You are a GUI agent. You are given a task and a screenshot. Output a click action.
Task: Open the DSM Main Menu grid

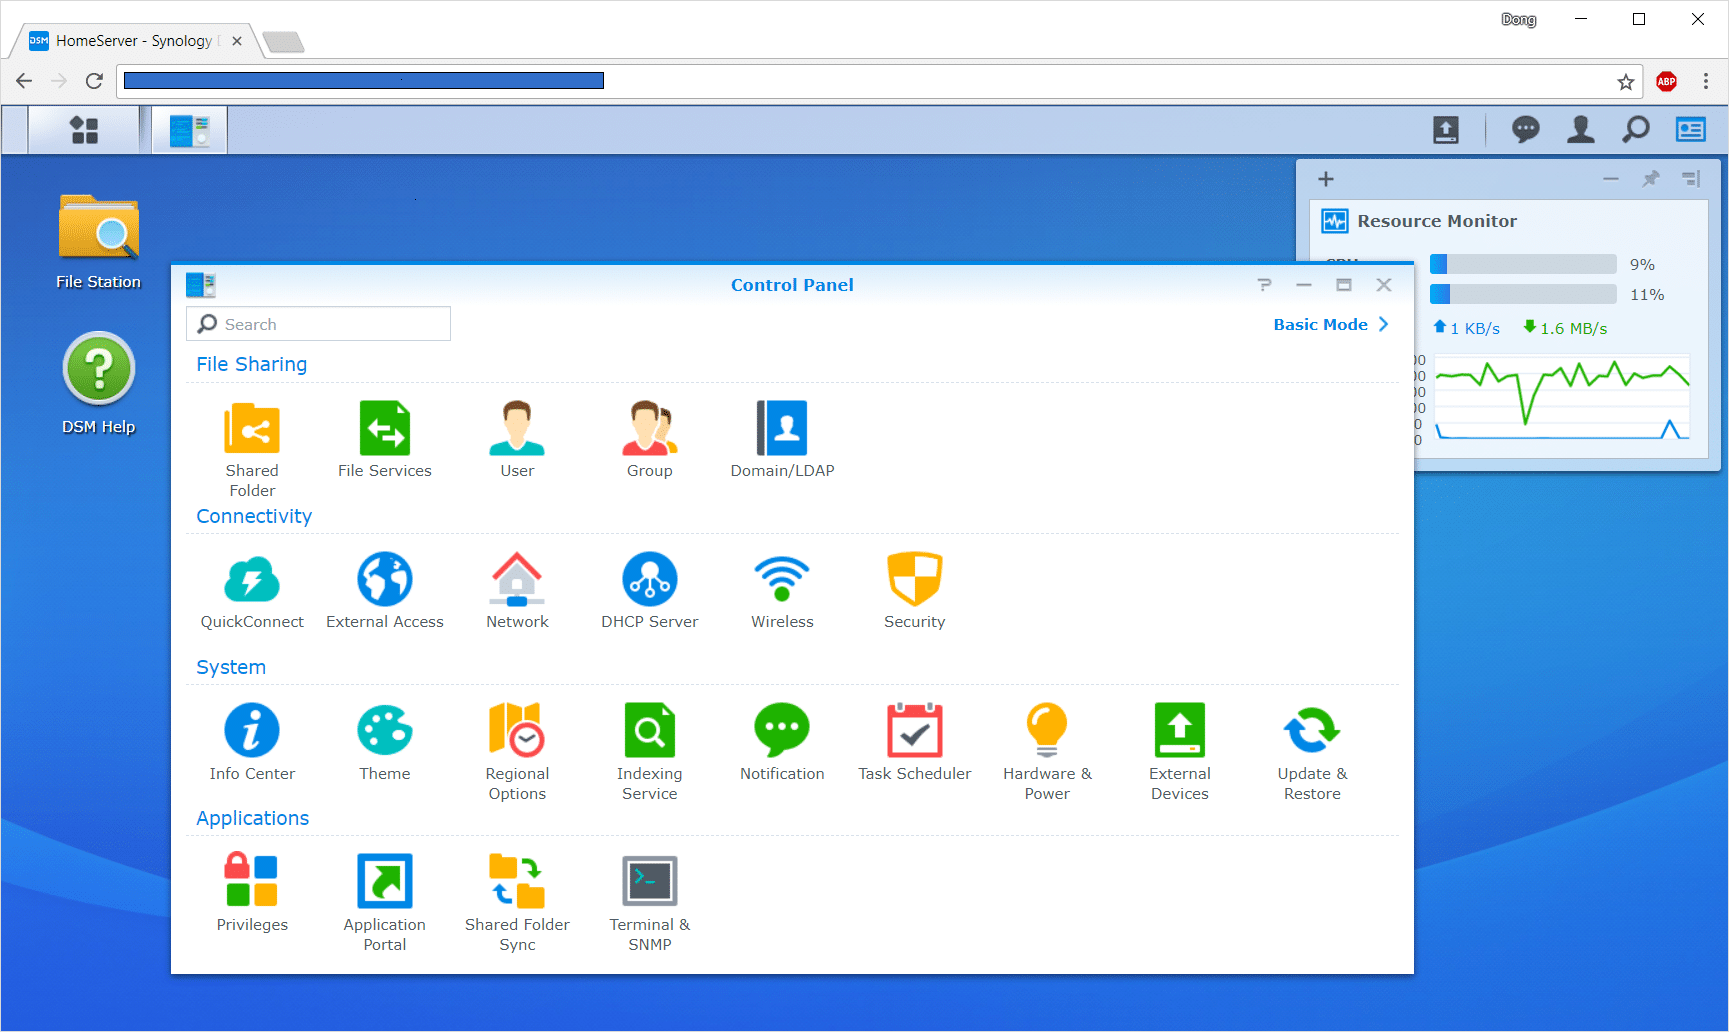84,130
